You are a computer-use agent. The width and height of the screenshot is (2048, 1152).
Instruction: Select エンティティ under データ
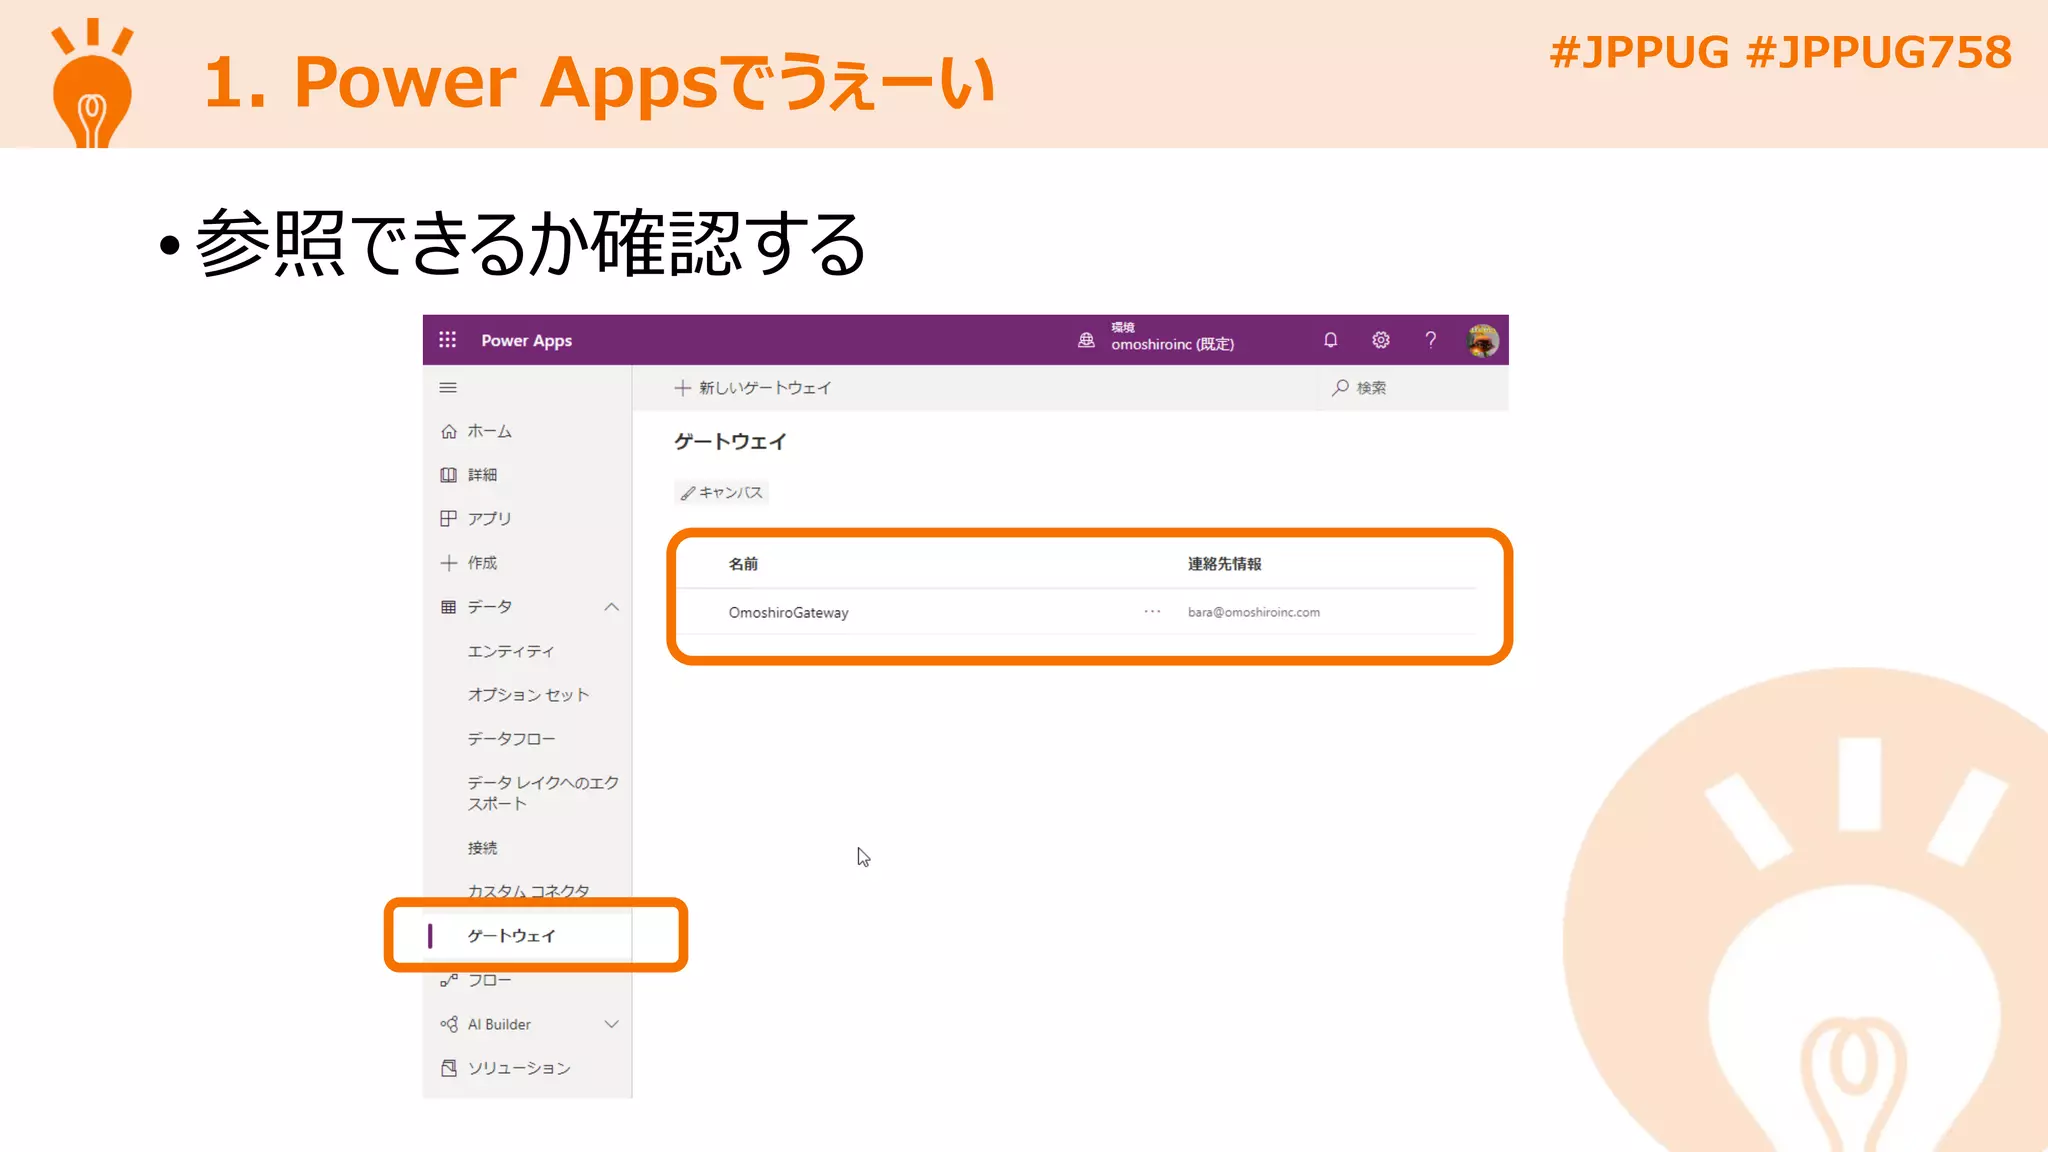(510, 651)
